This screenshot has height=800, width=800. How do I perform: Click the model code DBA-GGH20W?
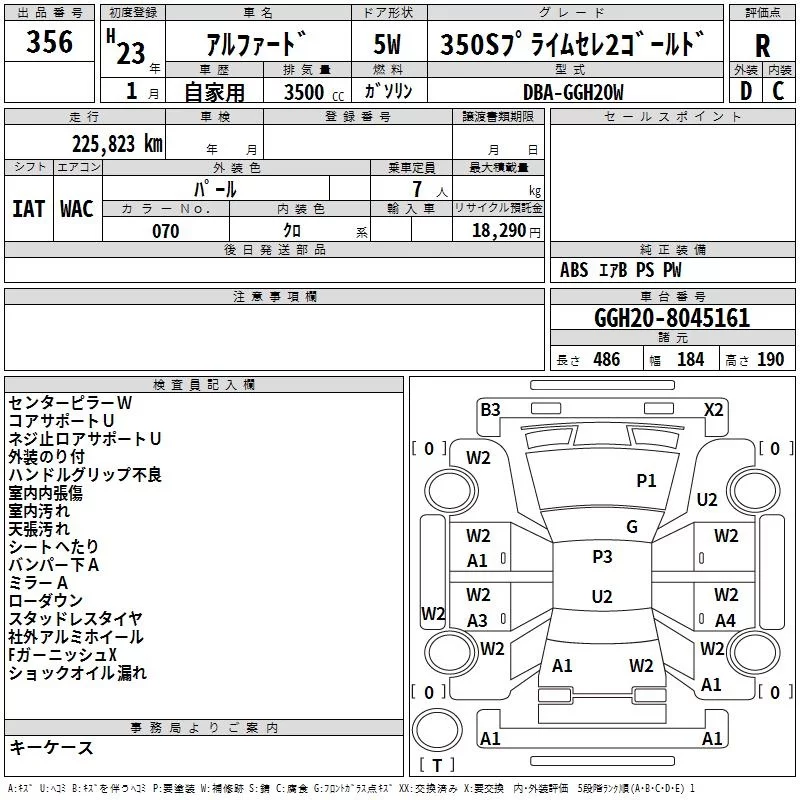[x=573, y=92]
